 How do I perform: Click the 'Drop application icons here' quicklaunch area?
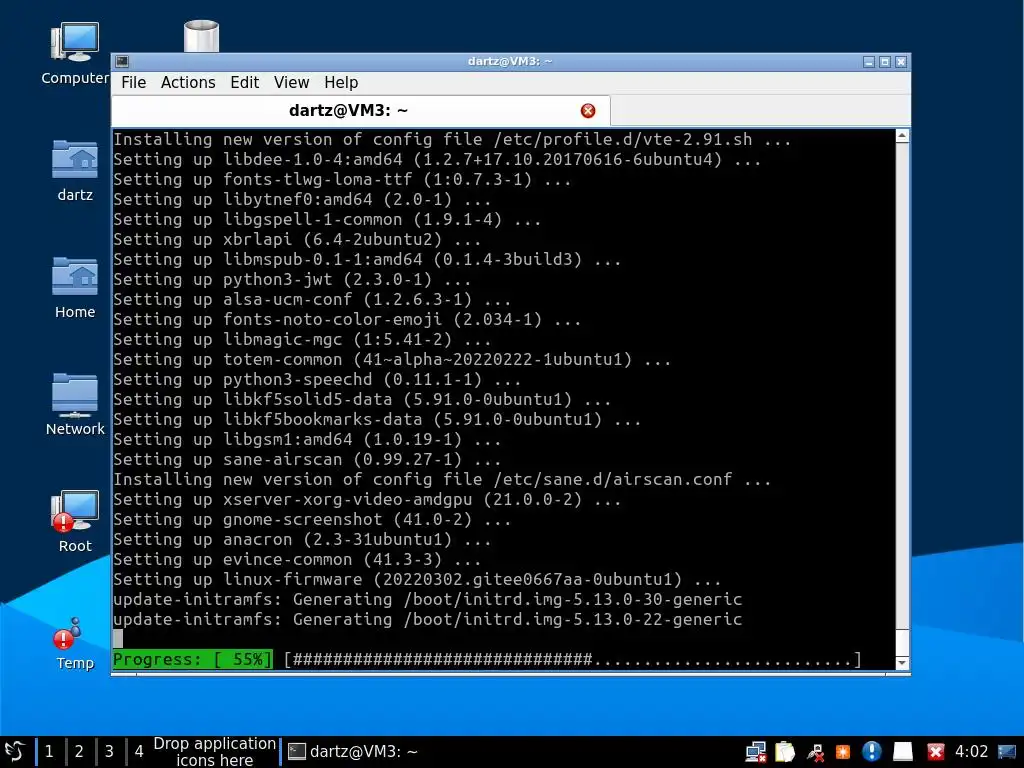214,752
